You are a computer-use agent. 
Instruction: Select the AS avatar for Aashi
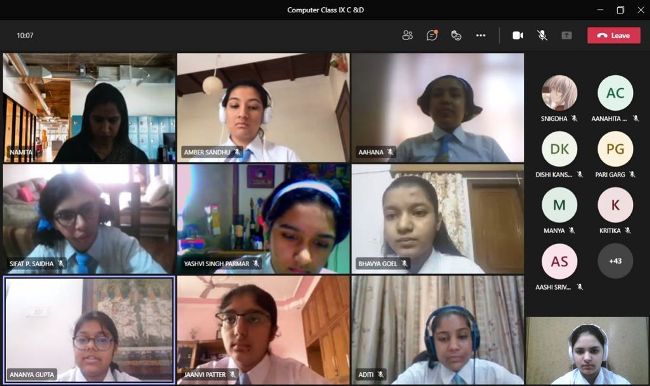[559, 261]
